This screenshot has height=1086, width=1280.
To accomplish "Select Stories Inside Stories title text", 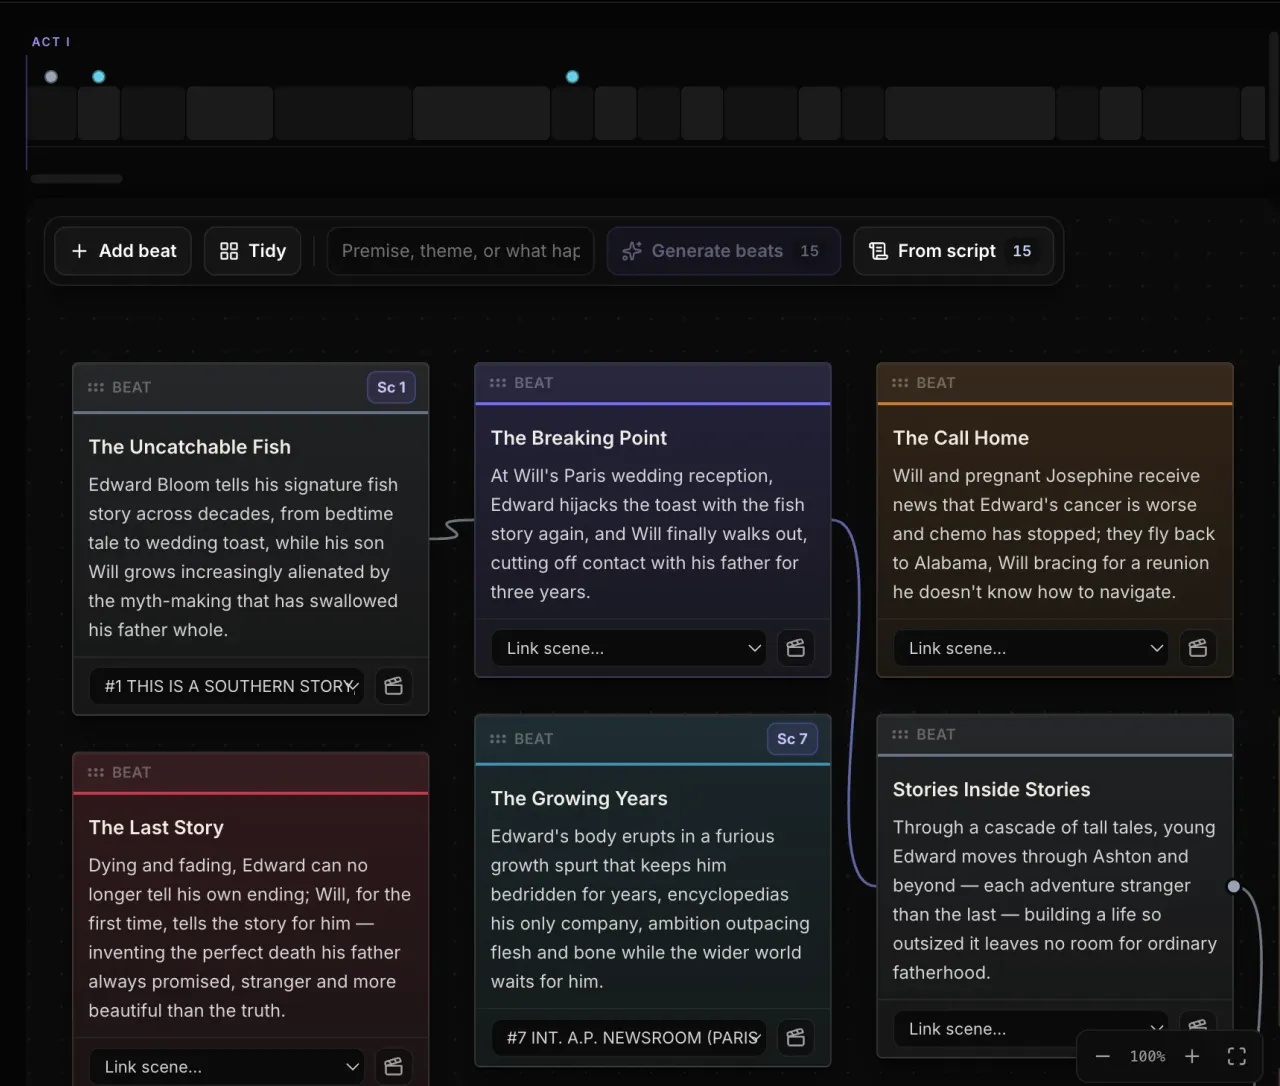I will pyautogui.click(x=992, y=790).
